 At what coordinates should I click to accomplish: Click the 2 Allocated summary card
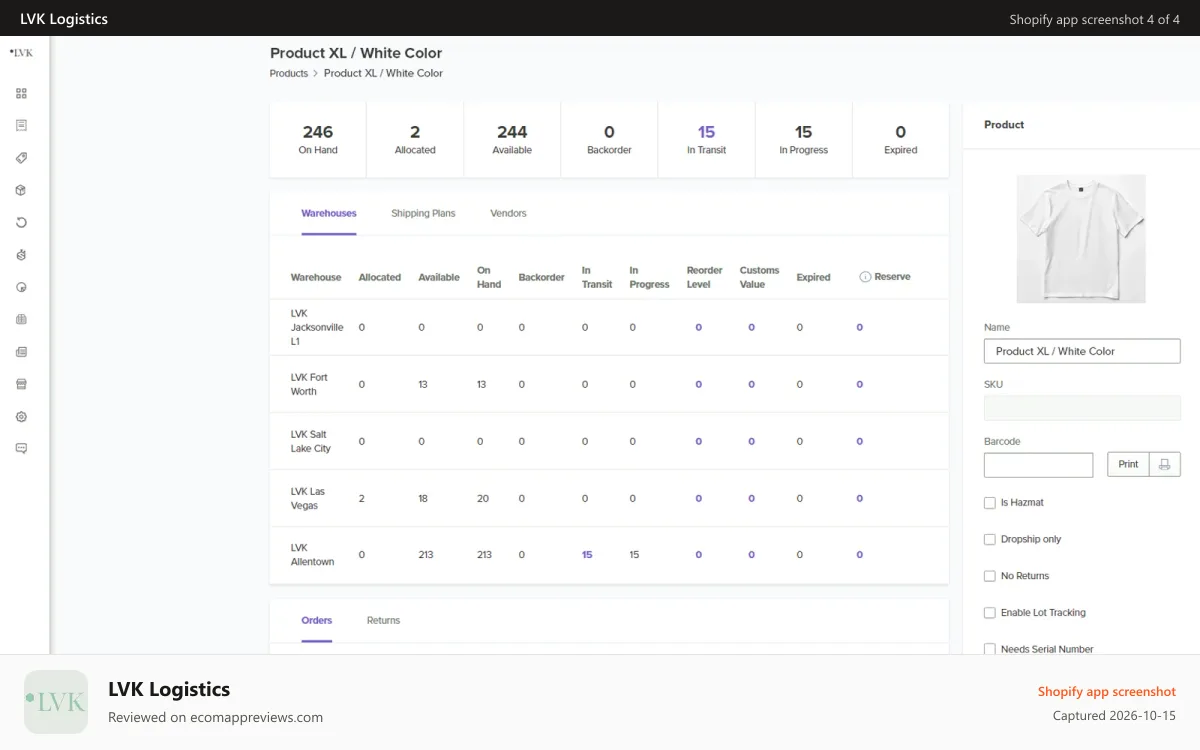click(x=415, y=139)
